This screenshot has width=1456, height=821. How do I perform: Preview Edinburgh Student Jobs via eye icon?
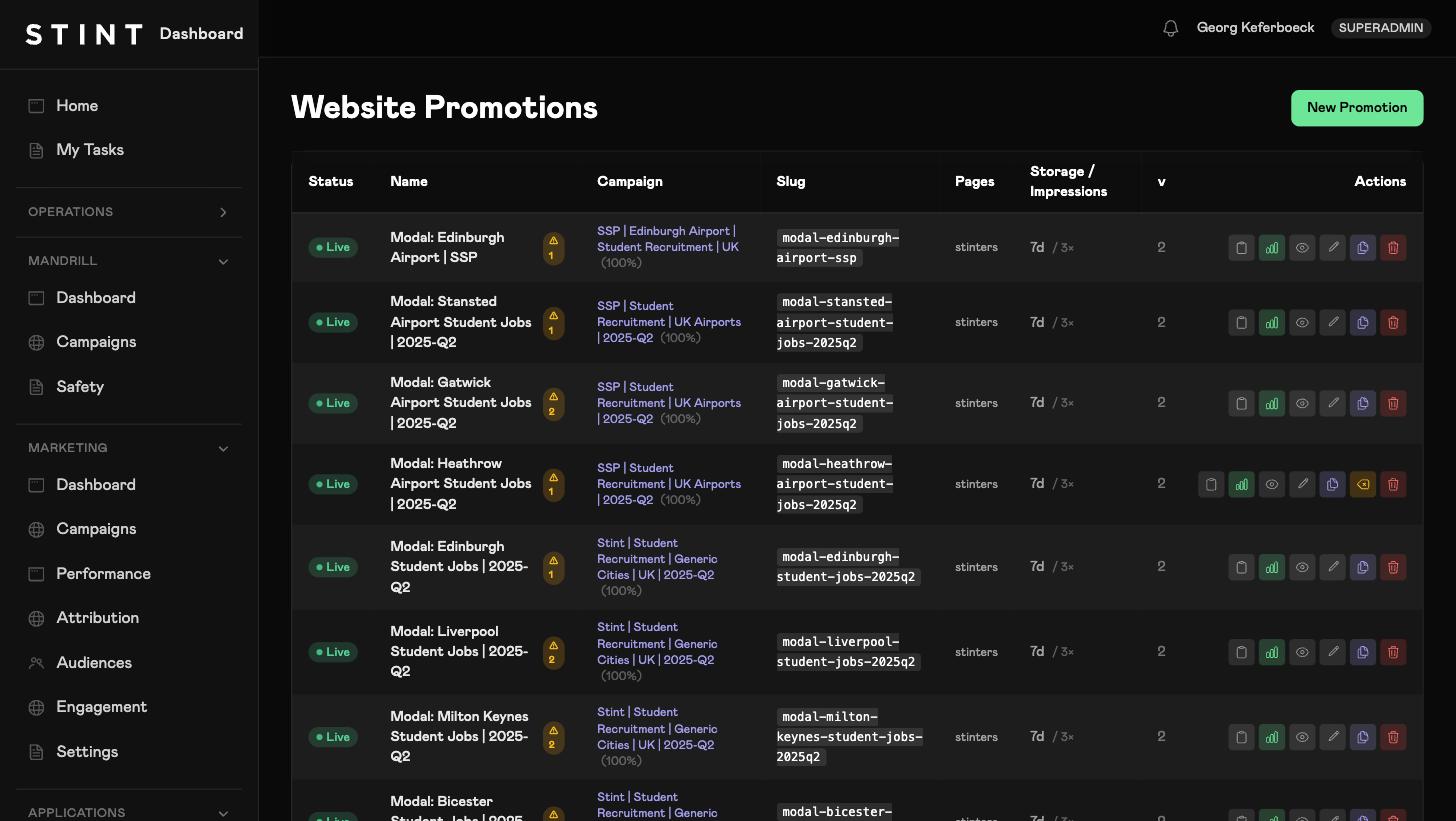click(1302, 568)
